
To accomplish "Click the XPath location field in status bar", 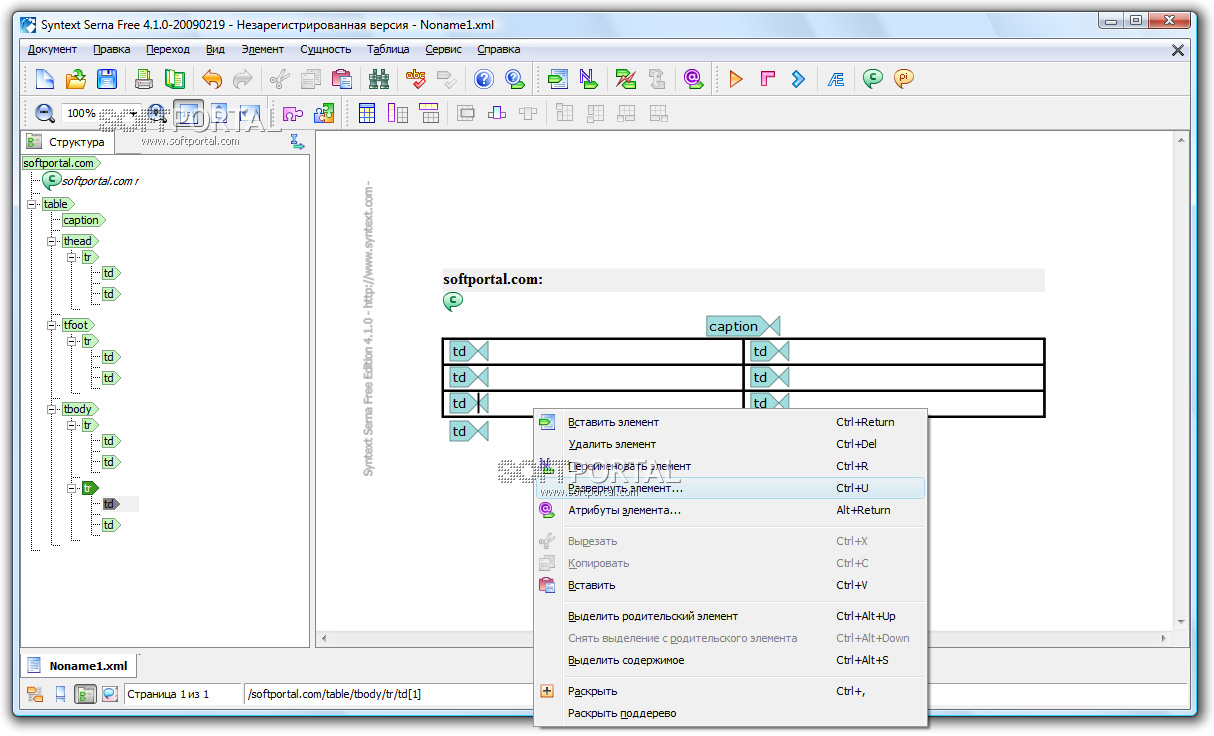I will pyautogui.click(x=390, y=694).
